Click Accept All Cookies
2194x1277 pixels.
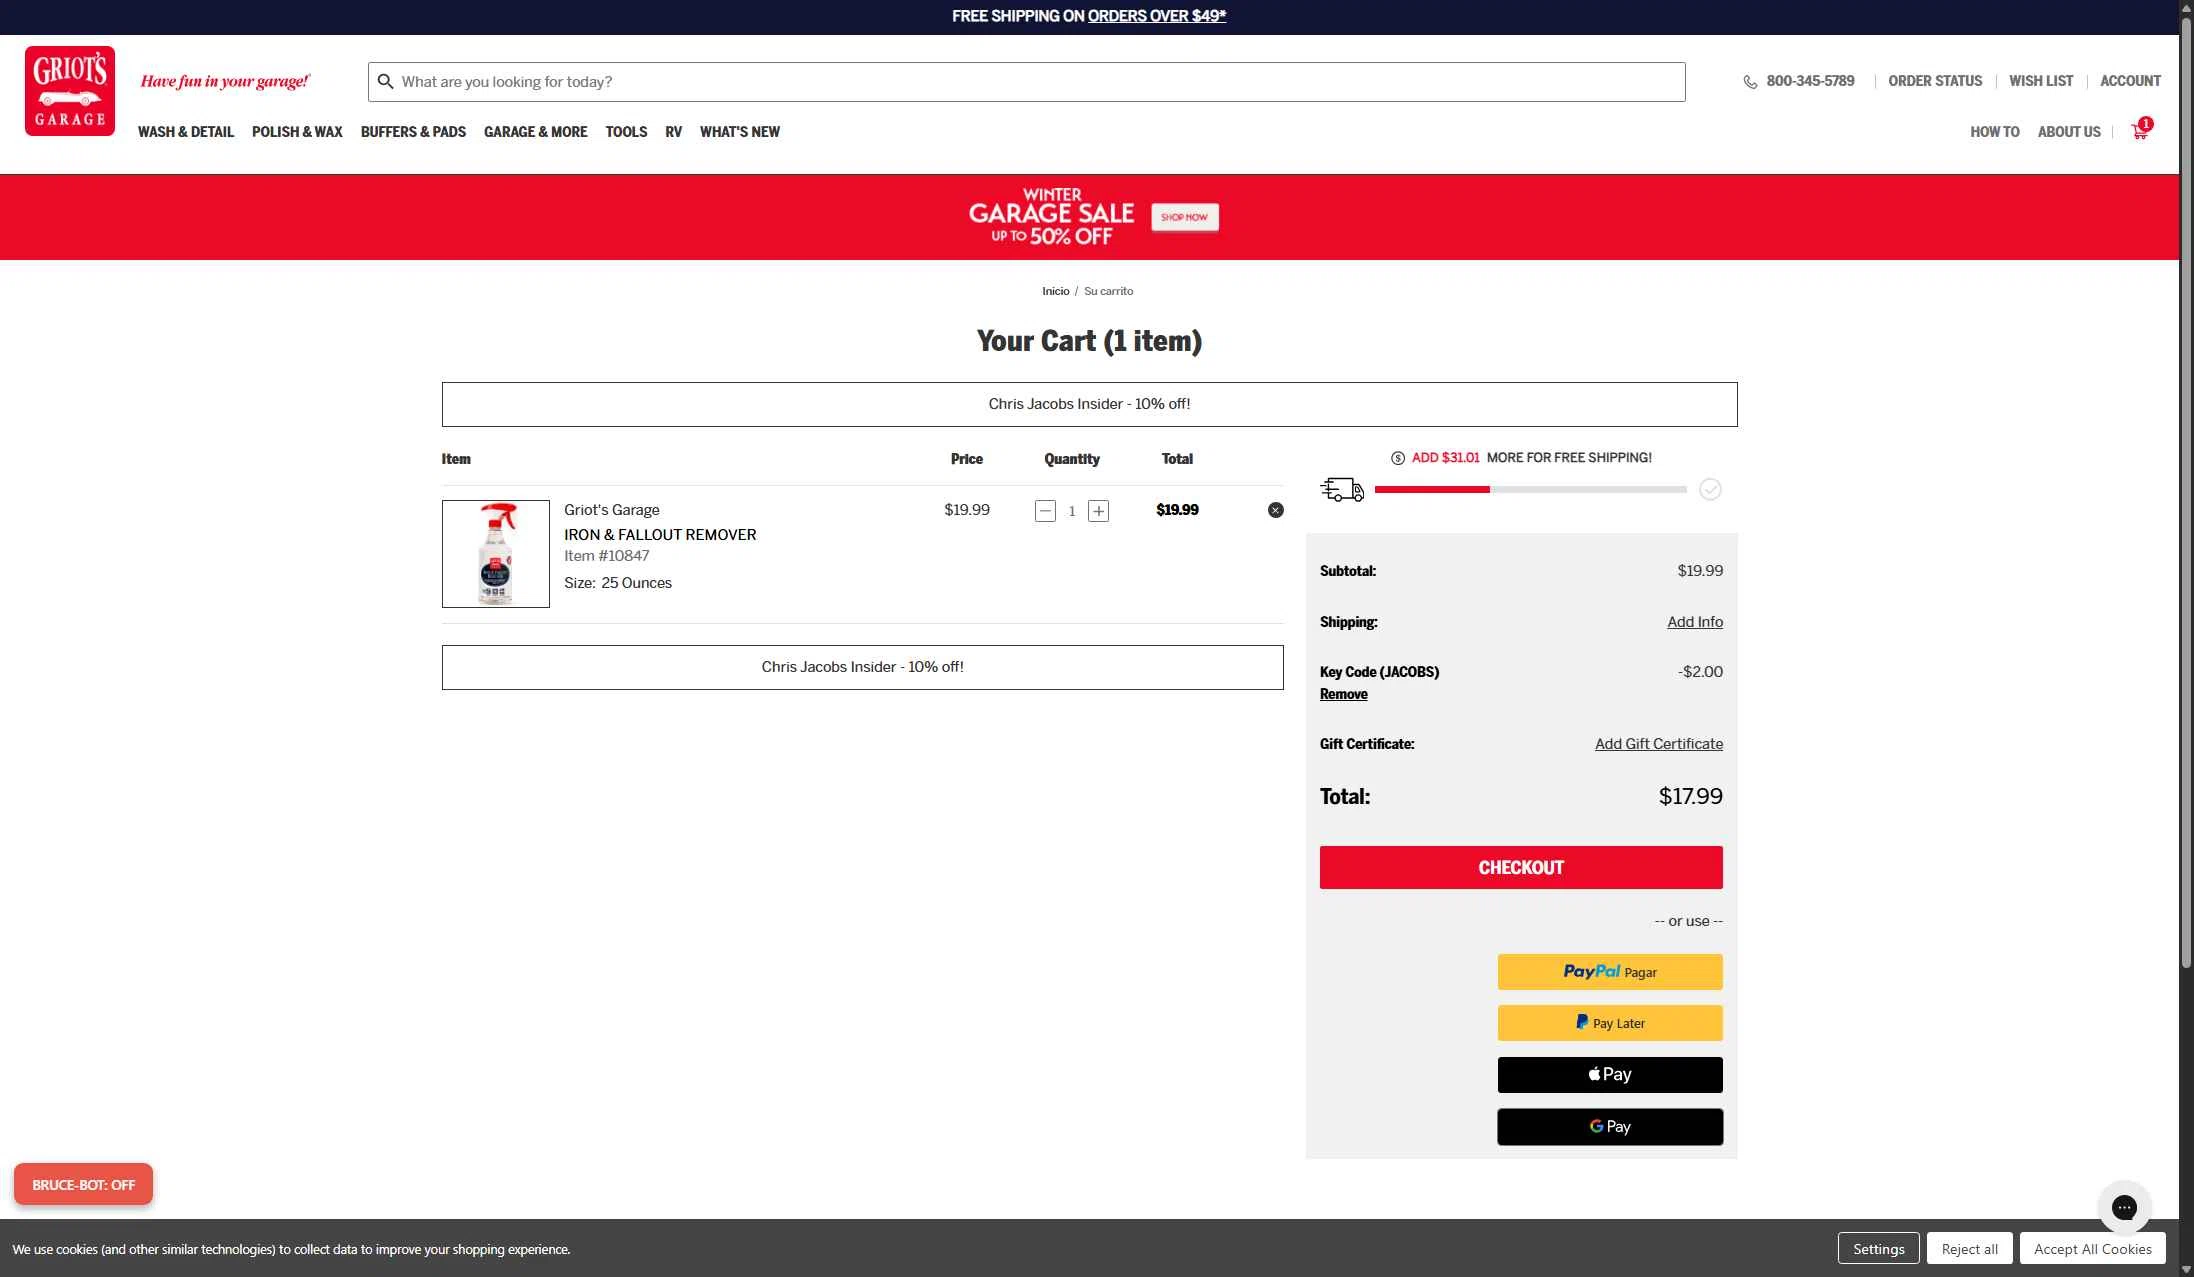(2092, 1248)
